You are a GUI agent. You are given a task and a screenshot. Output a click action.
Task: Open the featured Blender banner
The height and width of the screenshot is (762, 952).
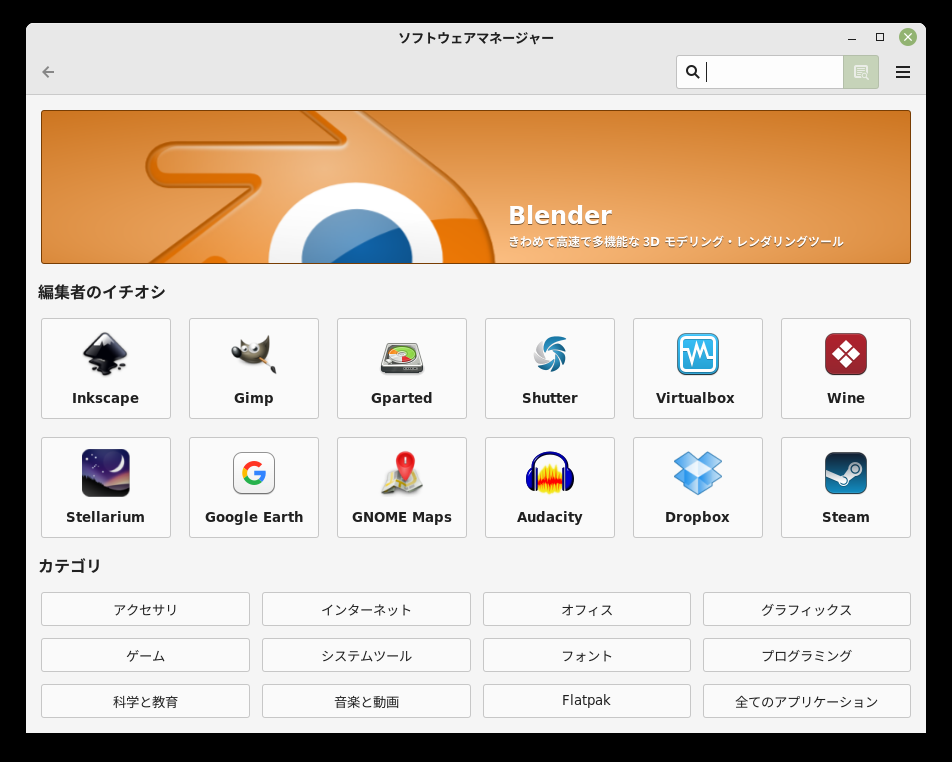pos(476,187)
